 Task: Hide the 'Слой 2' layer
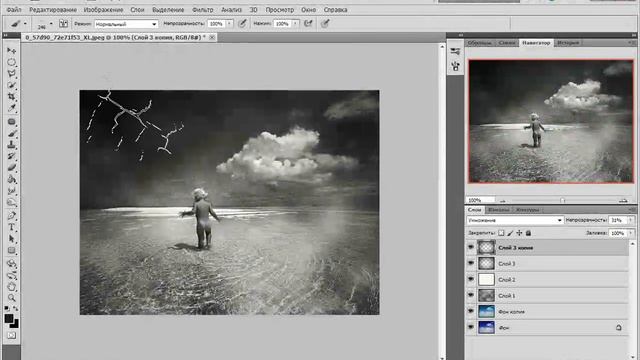[x=471, y=279]
